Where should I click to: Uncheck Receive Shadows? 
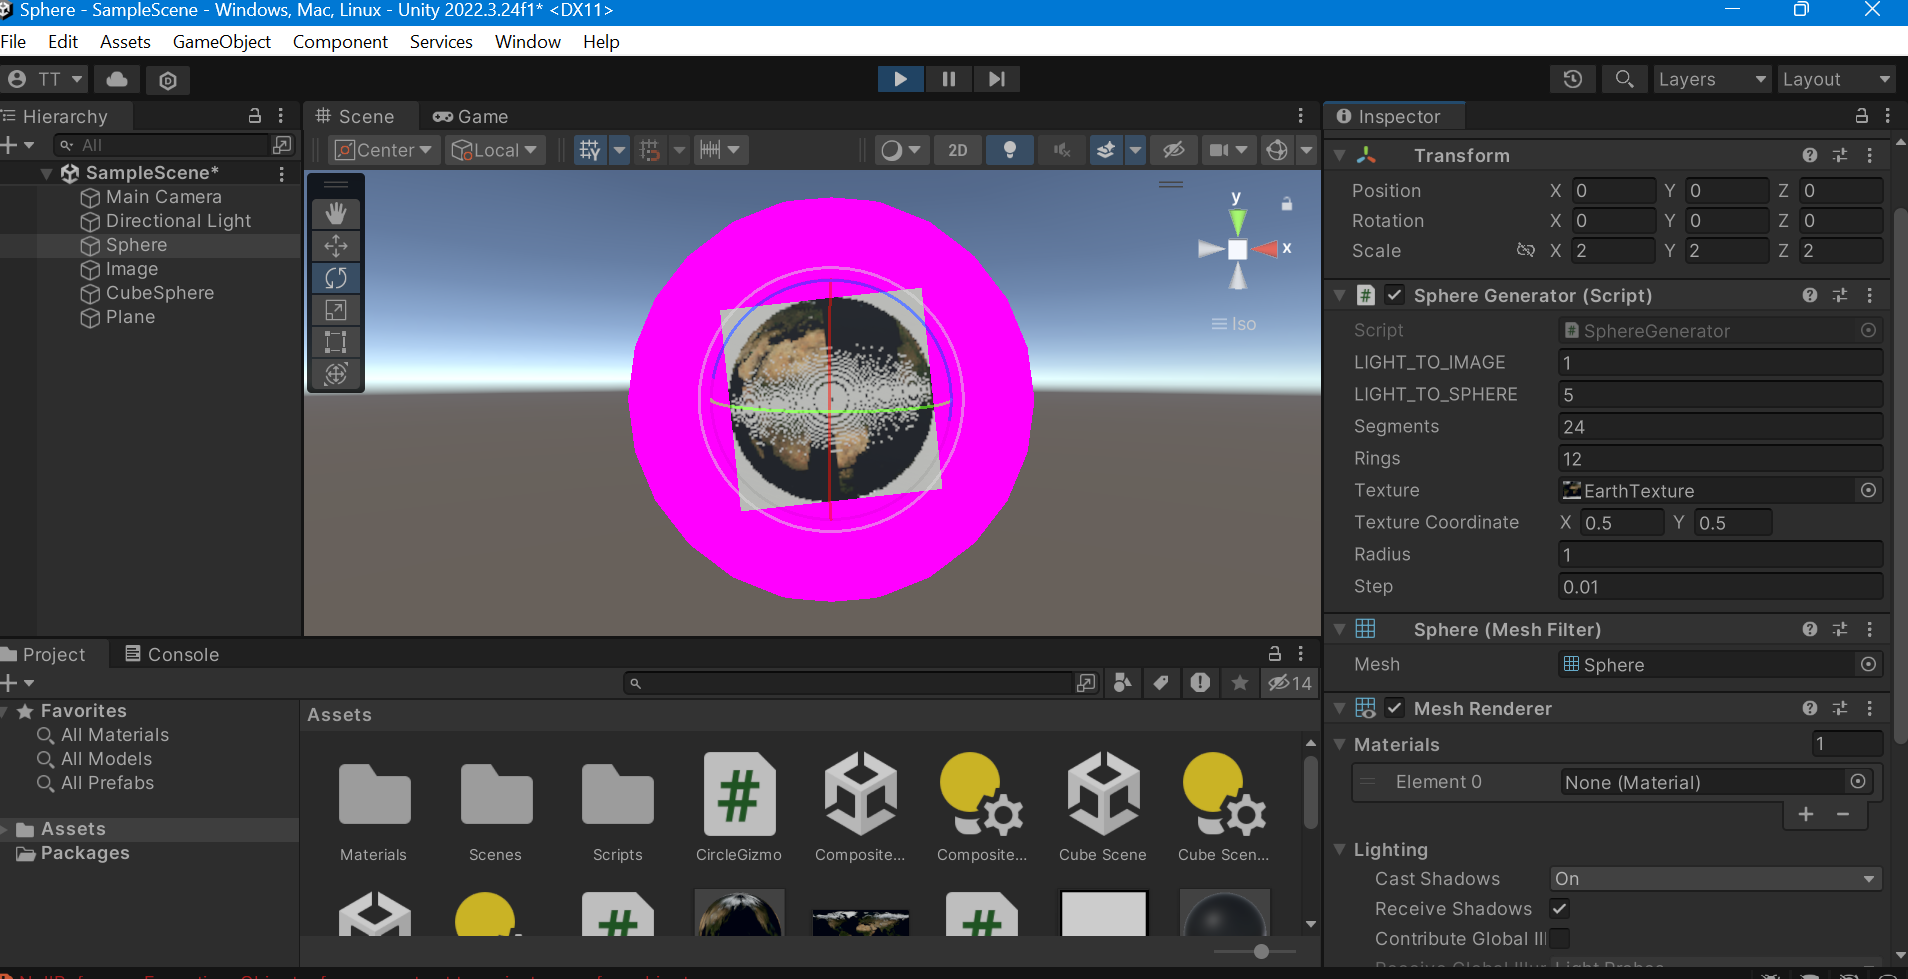click(1559, 908)
